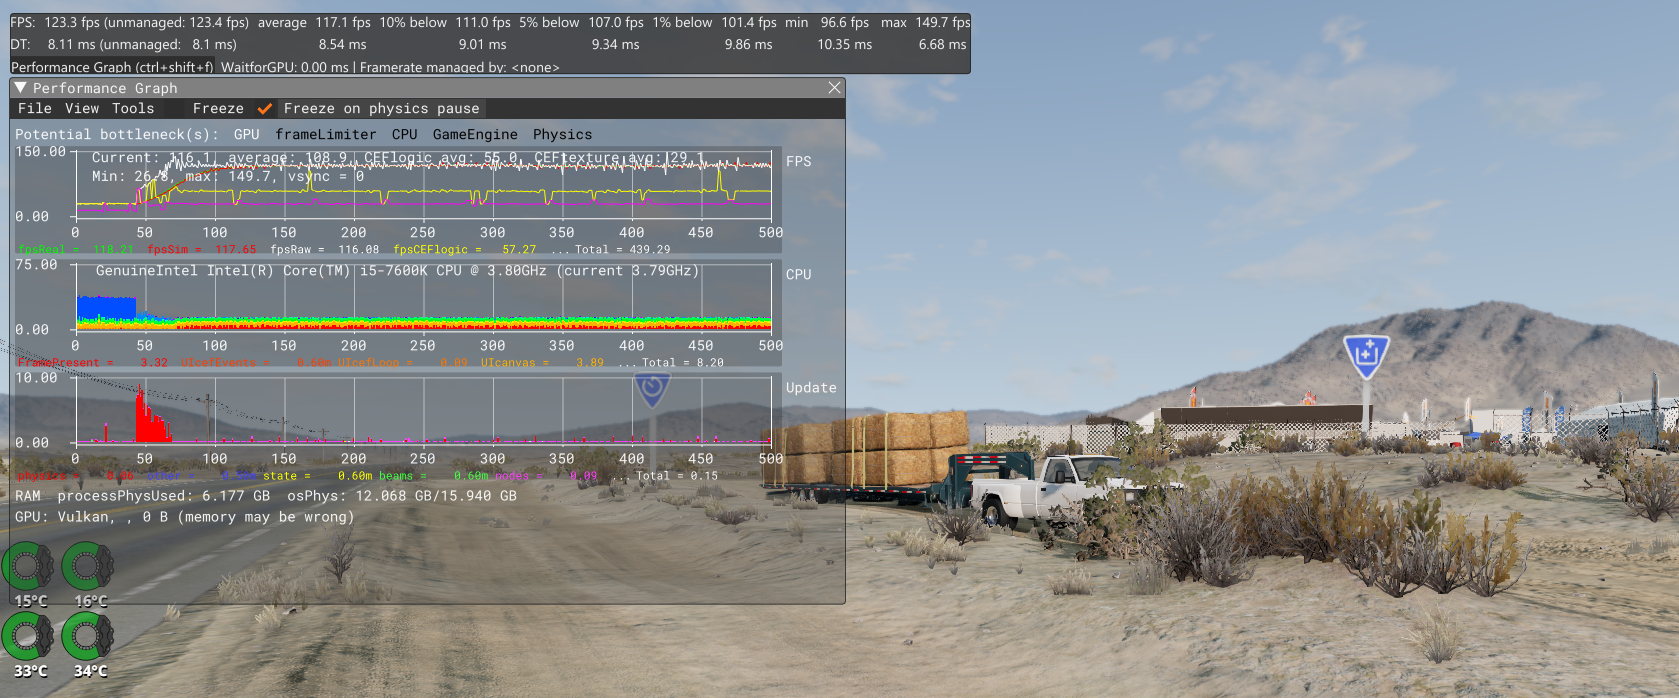Click the GenuineIntel CPU name text
The width and height of the screenshot is (1679, 698).
pyautogui.click(x=397, y=271)
